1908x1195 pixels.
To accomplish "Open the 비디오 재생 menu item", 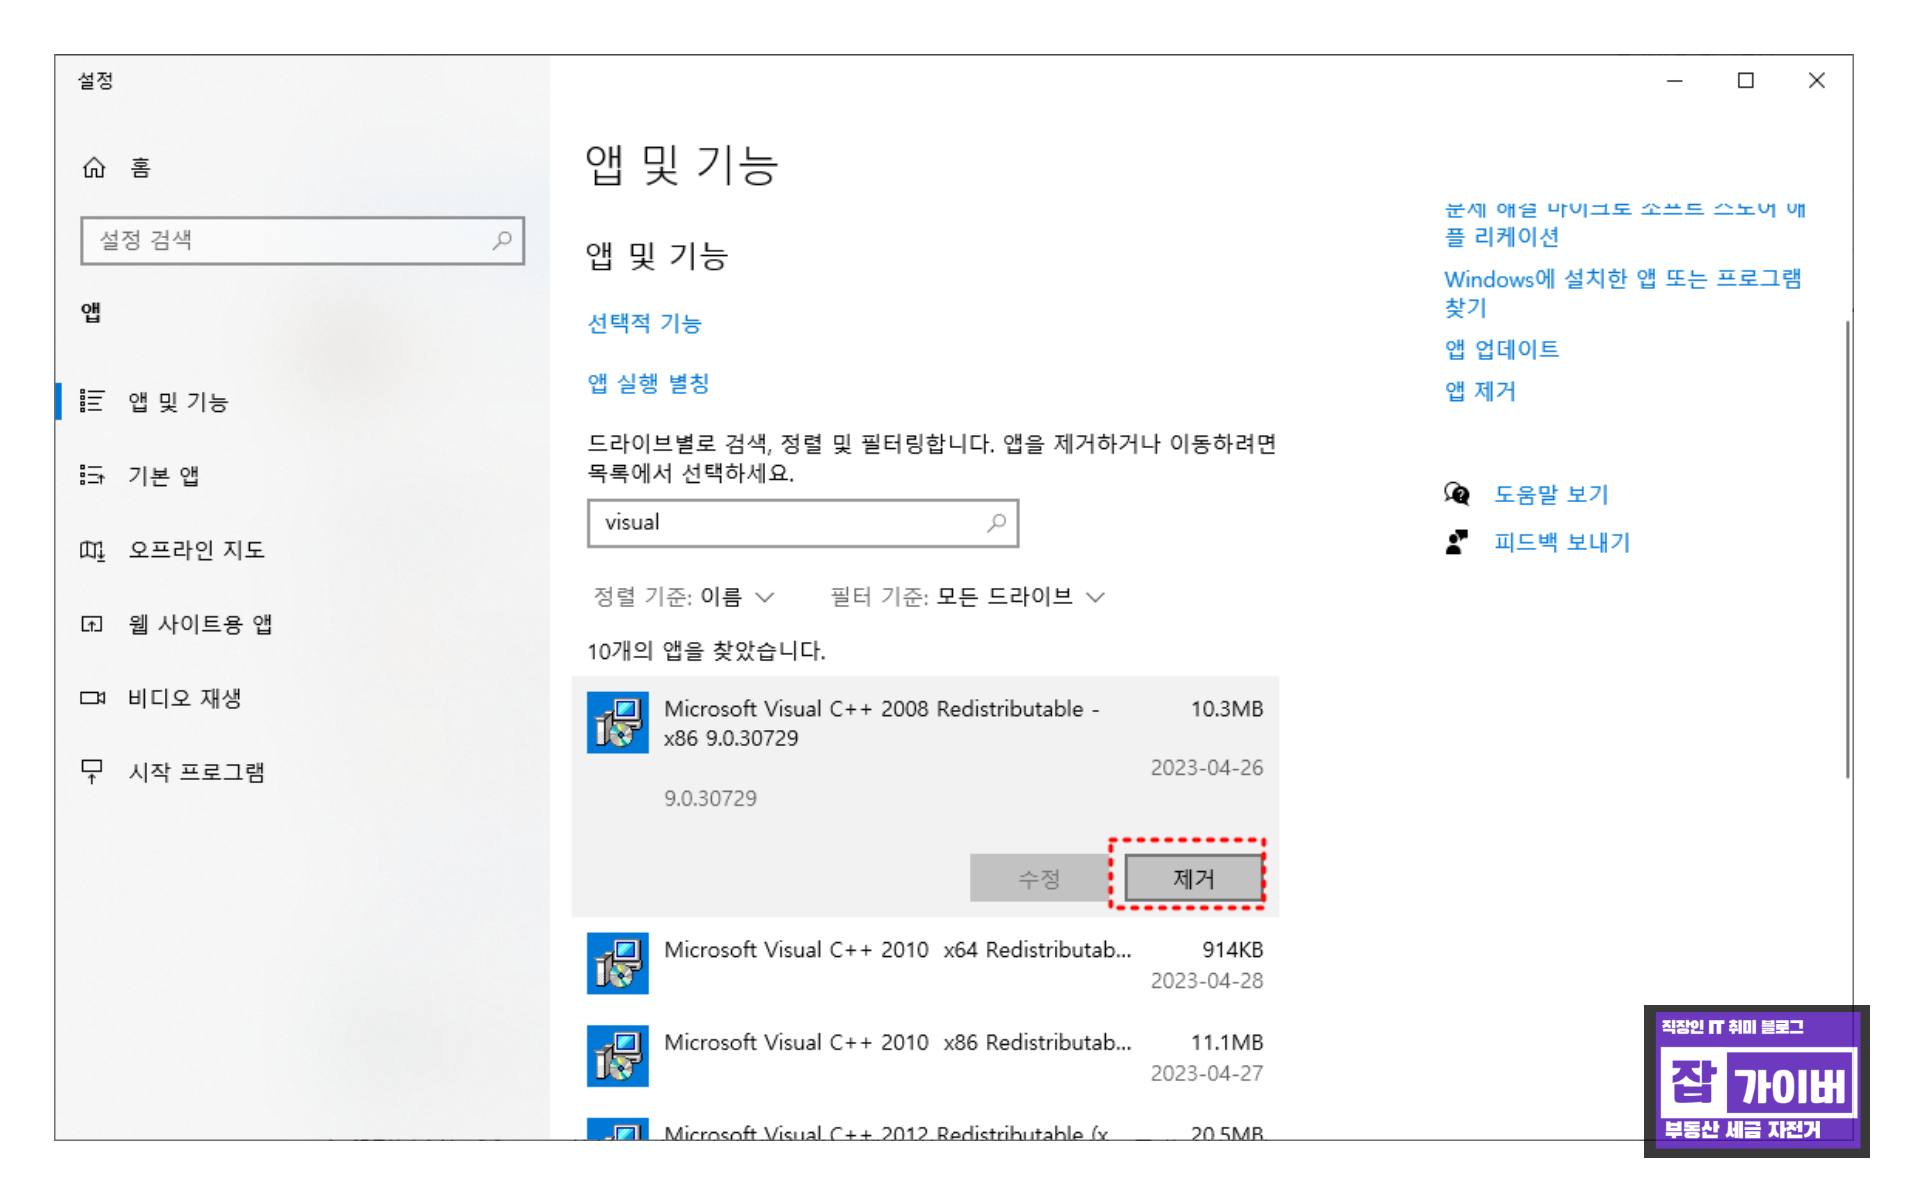I will pos(302,698).
